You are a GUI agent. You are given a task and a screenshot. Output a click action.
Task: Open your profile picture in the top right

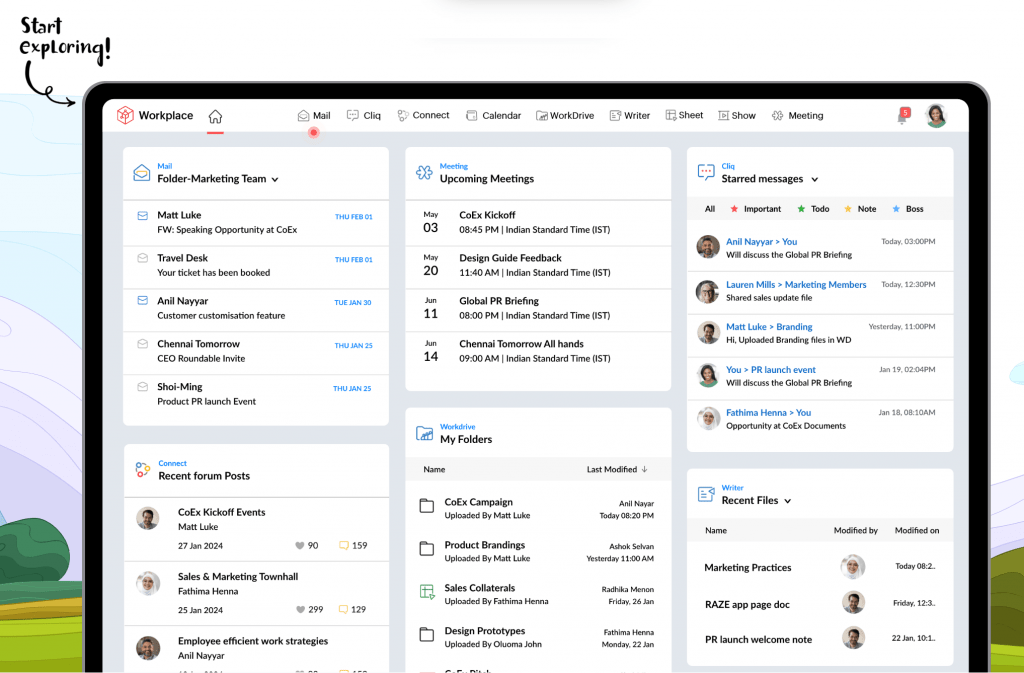point(935,114)
